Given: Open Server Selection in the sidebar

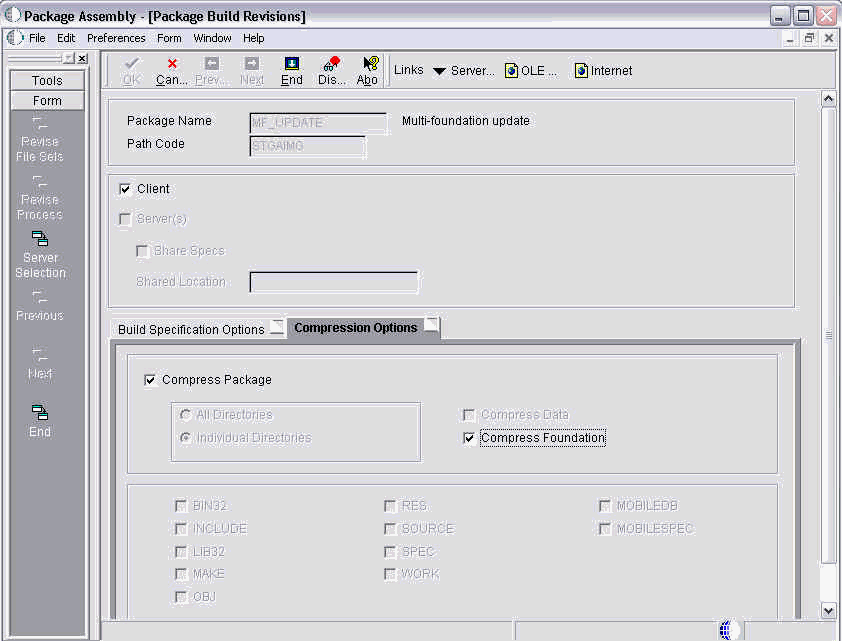Looking at the screenshot, I should coord(40,255).
